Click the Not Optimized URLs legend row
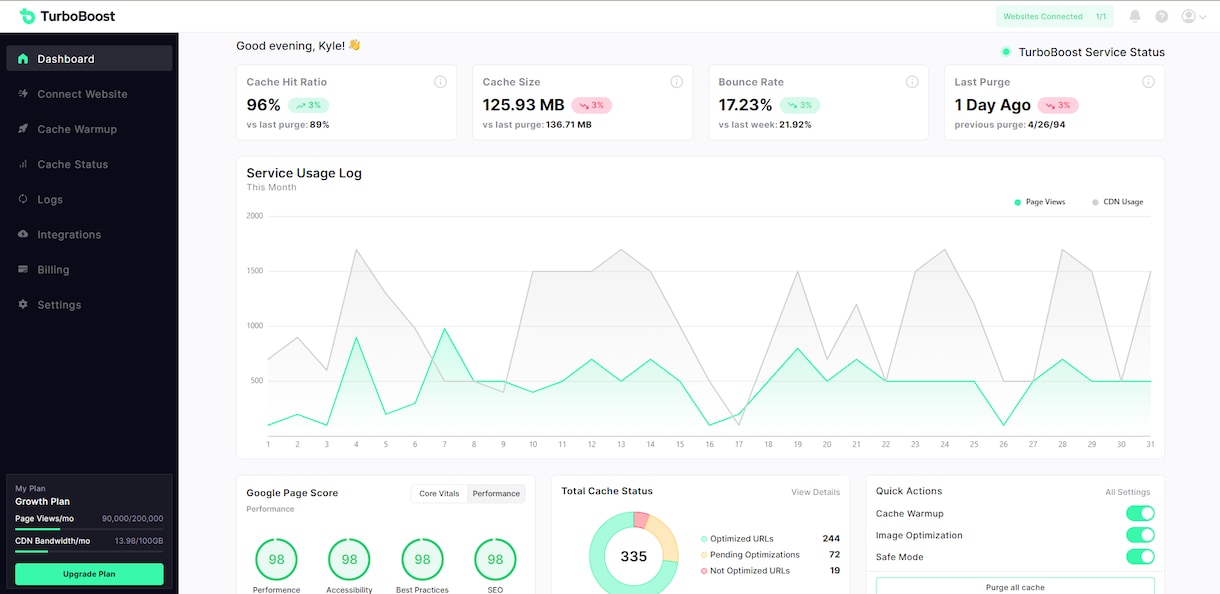 [770, 571]
